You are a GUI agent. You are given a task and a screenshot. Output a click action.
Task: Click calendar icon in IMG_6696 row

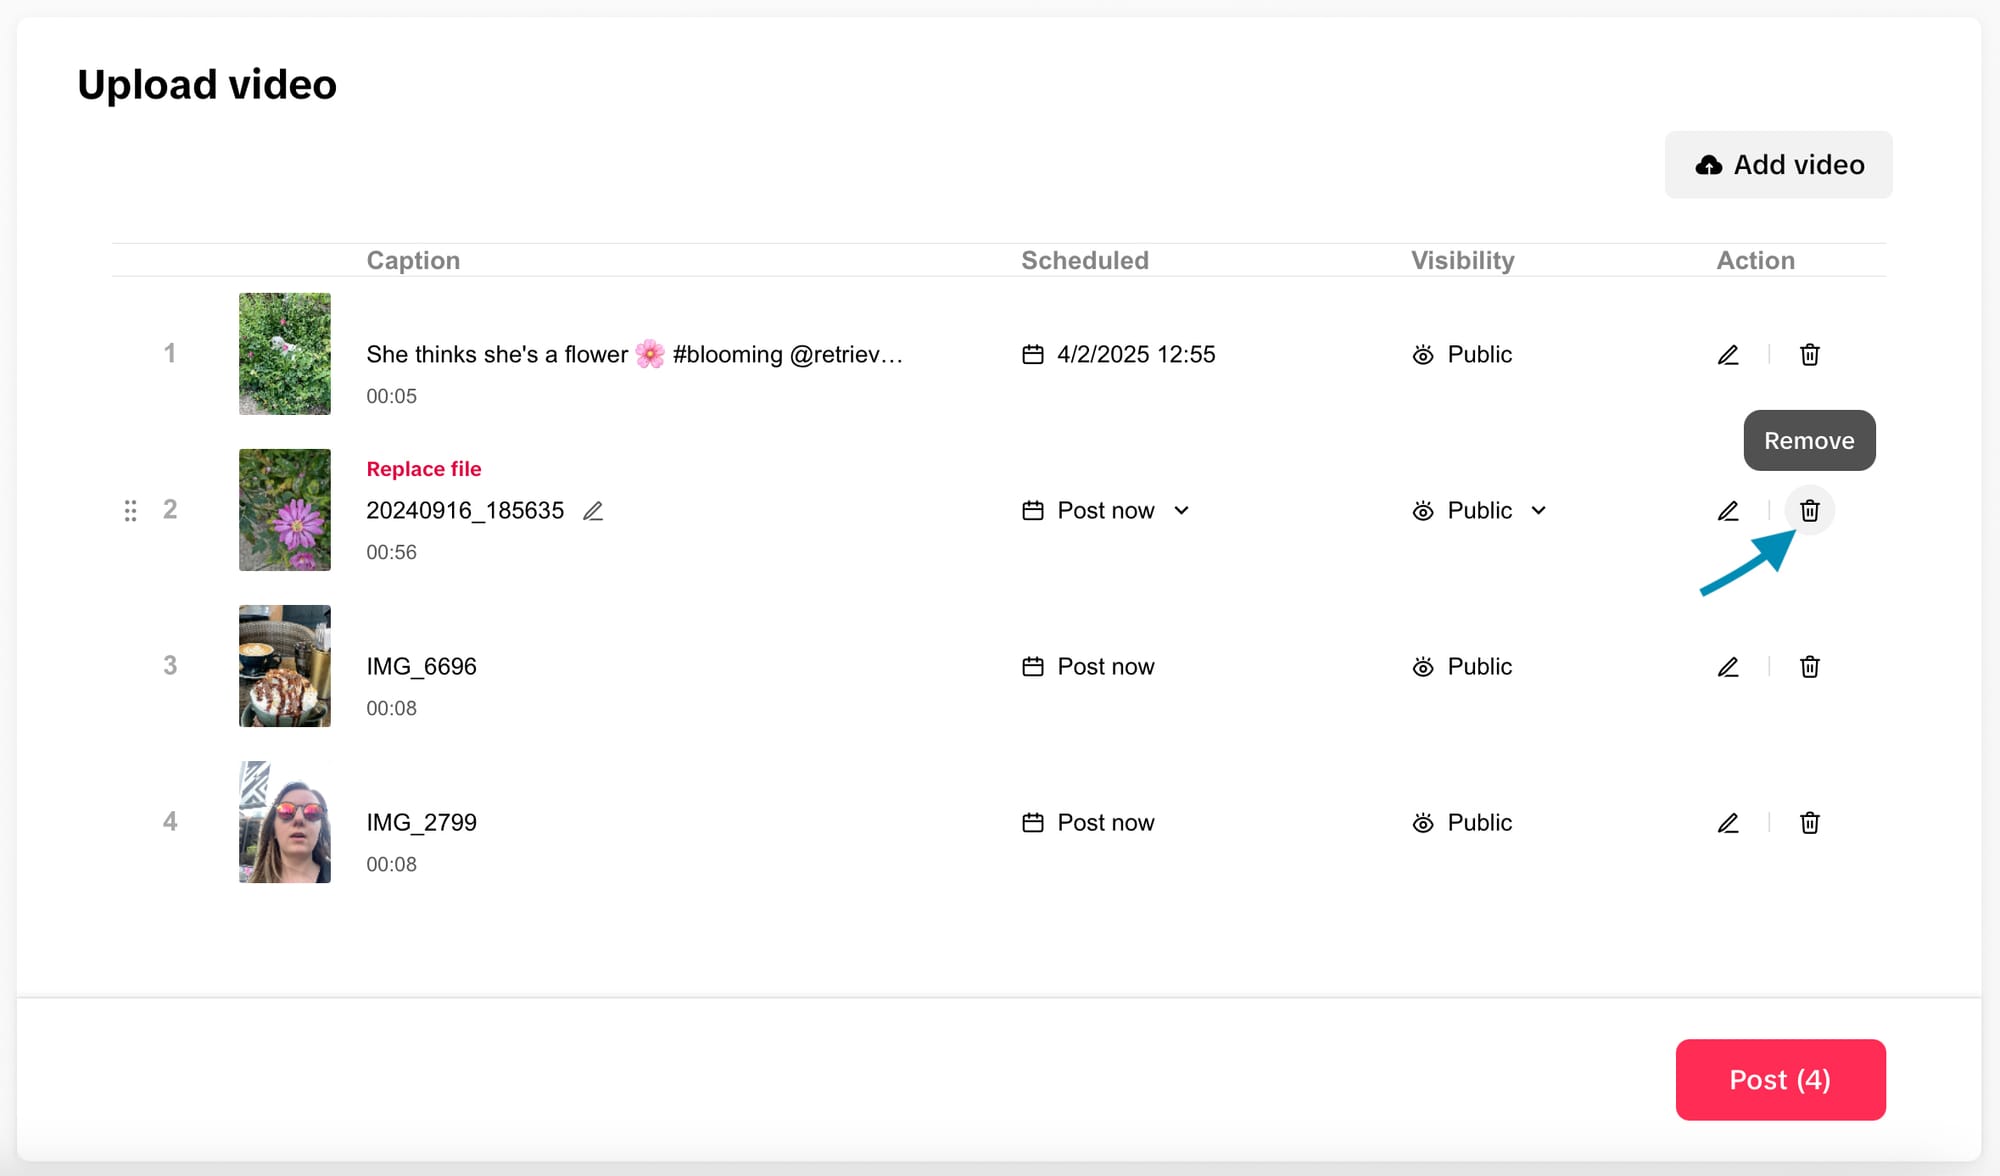point(1033,667)
